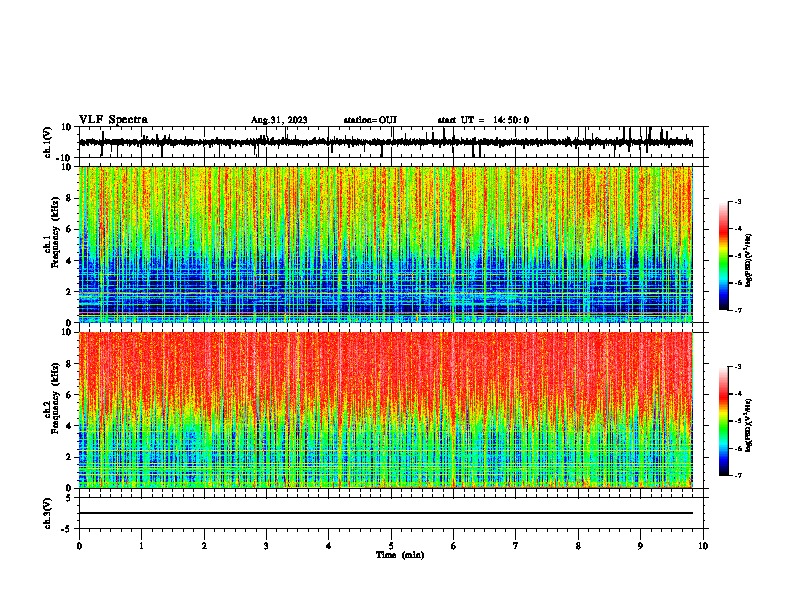Click time axis tick label "4"

(329, 546)
